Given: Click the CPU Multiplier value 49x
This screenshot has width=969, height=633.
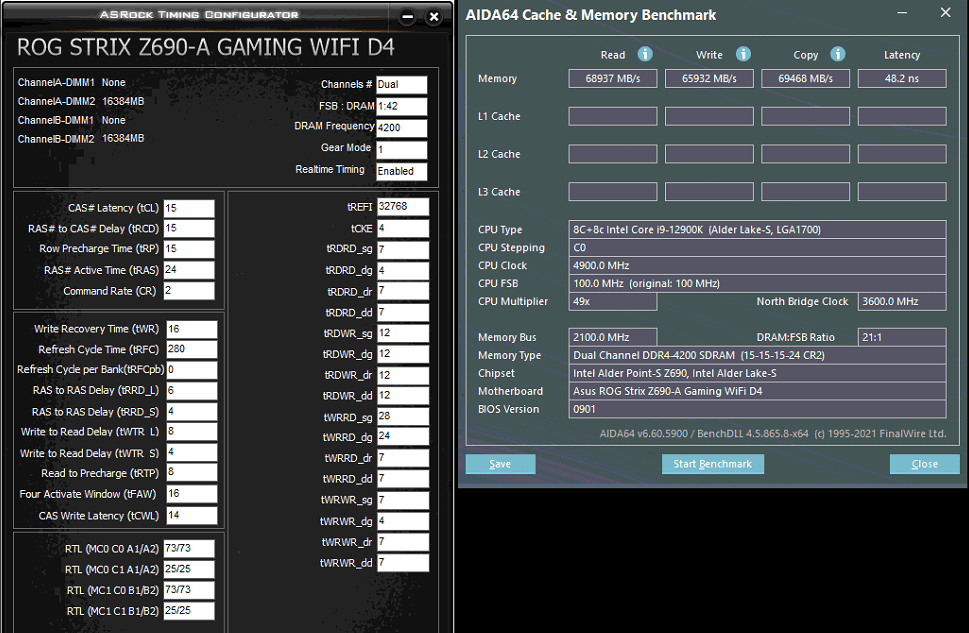Looking at the screenshot, I should 612,301.
